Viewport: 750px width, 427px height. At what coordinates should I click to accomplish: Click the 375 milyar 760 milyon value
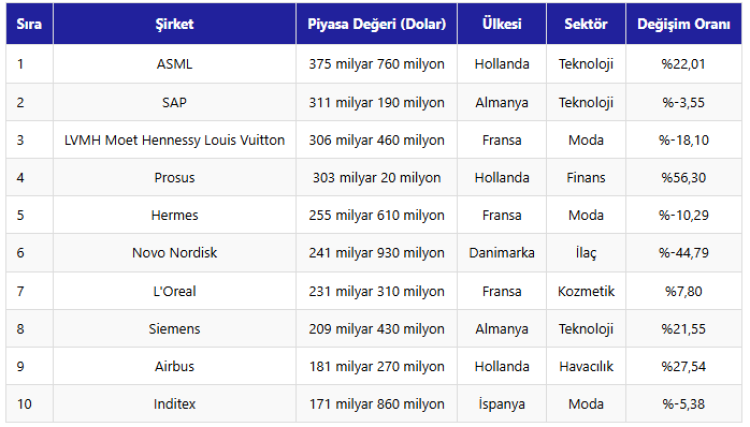(x=376, y=64)
